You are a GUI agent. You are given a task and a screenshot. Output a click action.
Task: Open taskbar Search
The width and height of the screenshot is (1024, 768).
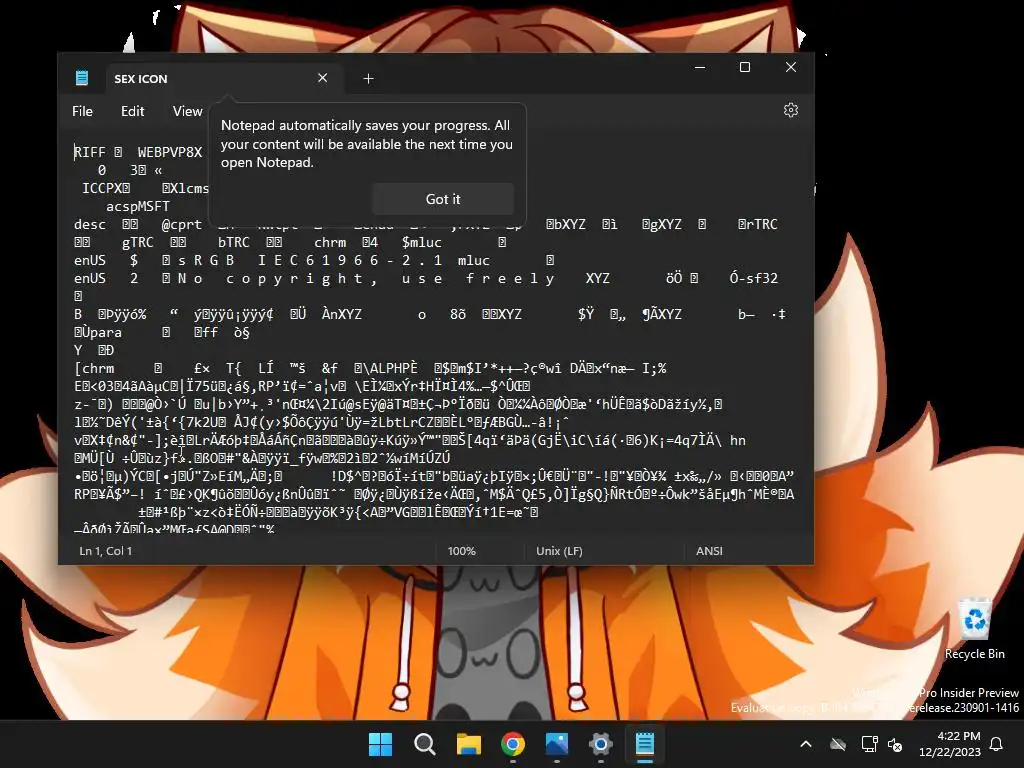pyautogui.click(x=424, y=744)
